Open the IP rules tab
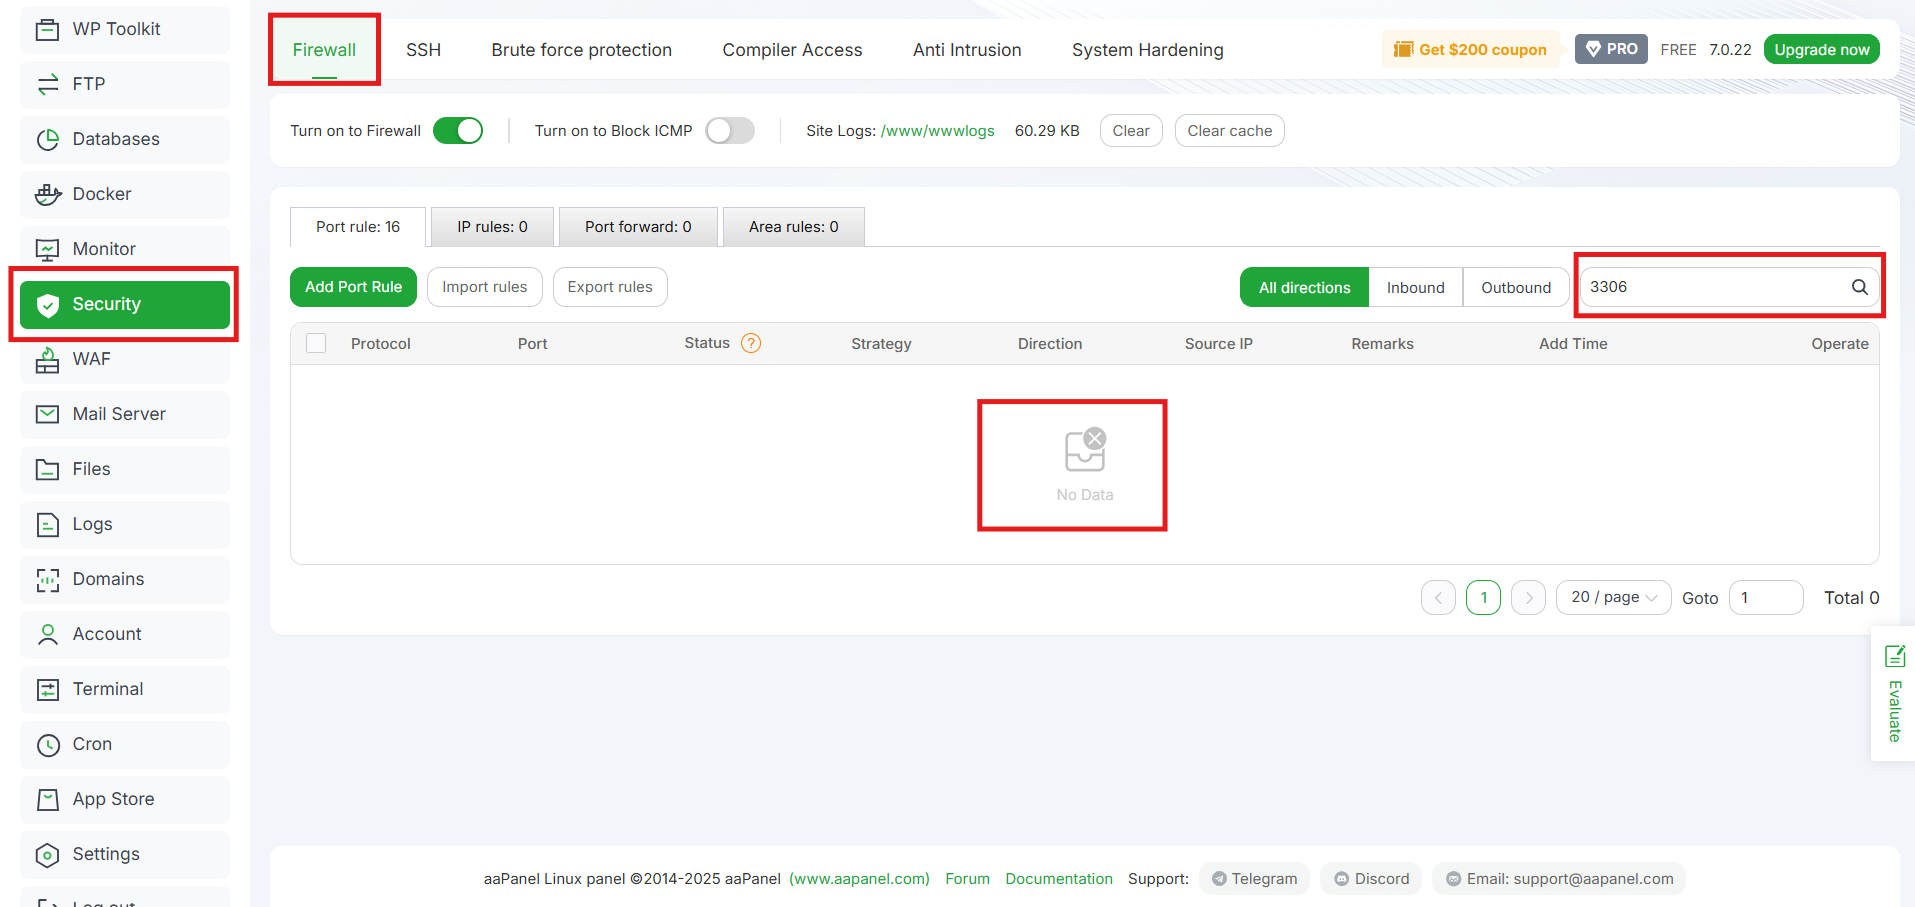Image resolution: width=1915 pixels, height=907 pixels. pos(491,226)
